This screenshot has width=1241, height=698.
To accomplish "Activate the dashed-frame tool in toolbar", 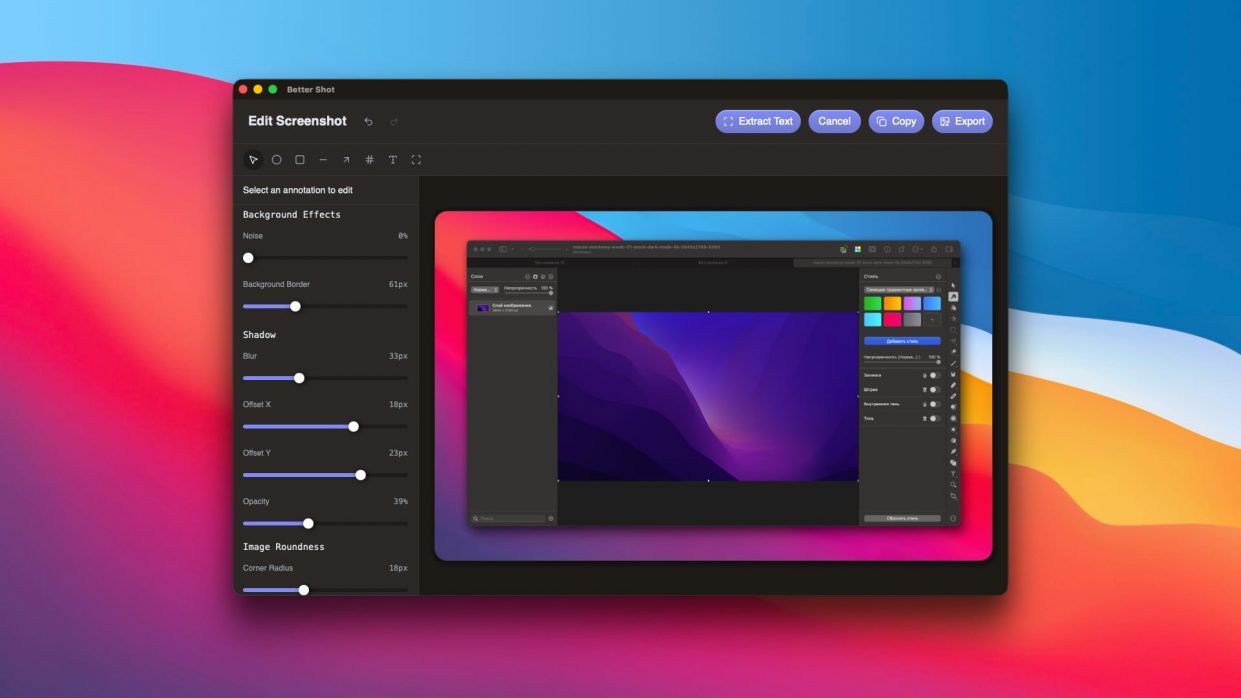I will pos(416,160).
